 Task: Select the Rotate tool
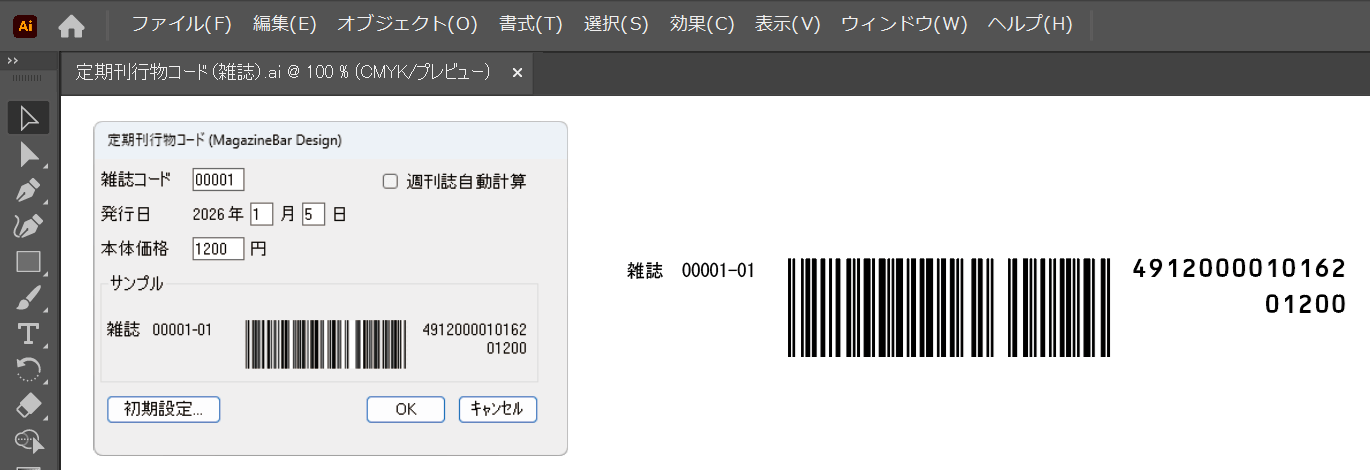tap(28, 370)
